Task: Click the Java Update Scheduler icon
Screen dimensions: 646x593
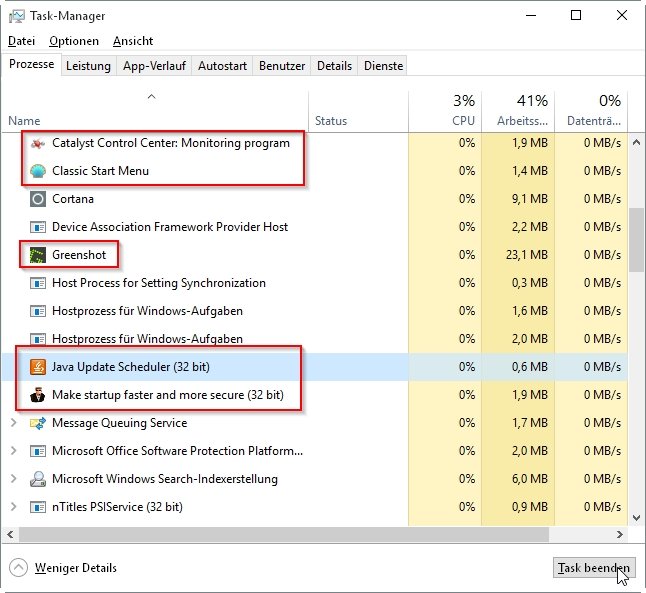Action: (x=38, y=367)
